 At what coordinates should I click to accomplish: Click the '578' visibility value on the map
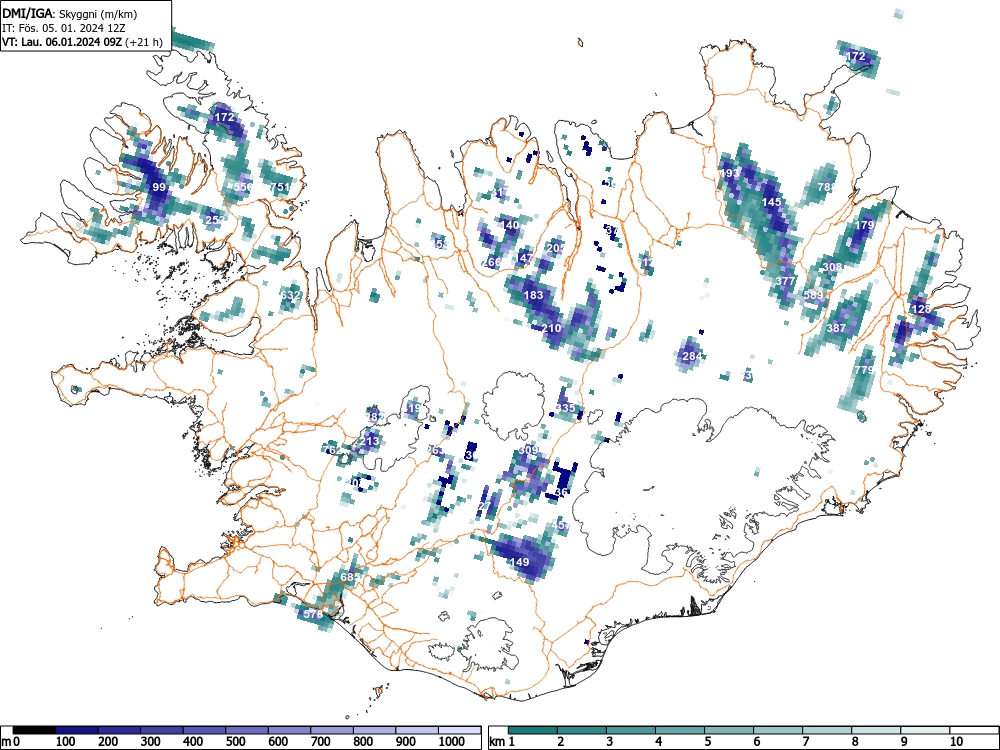(313, 614)
